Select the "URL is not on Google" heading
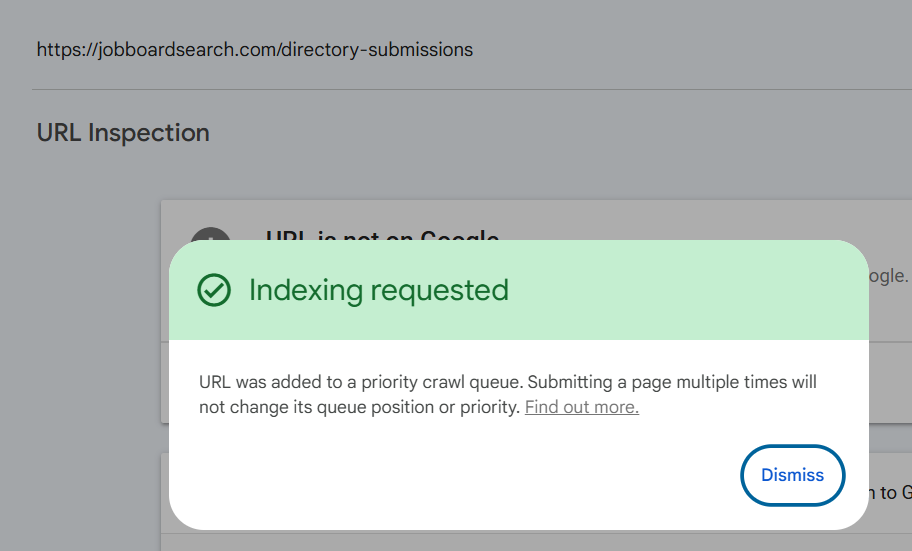Screen dimensions: 912x551 click(382, 236)
